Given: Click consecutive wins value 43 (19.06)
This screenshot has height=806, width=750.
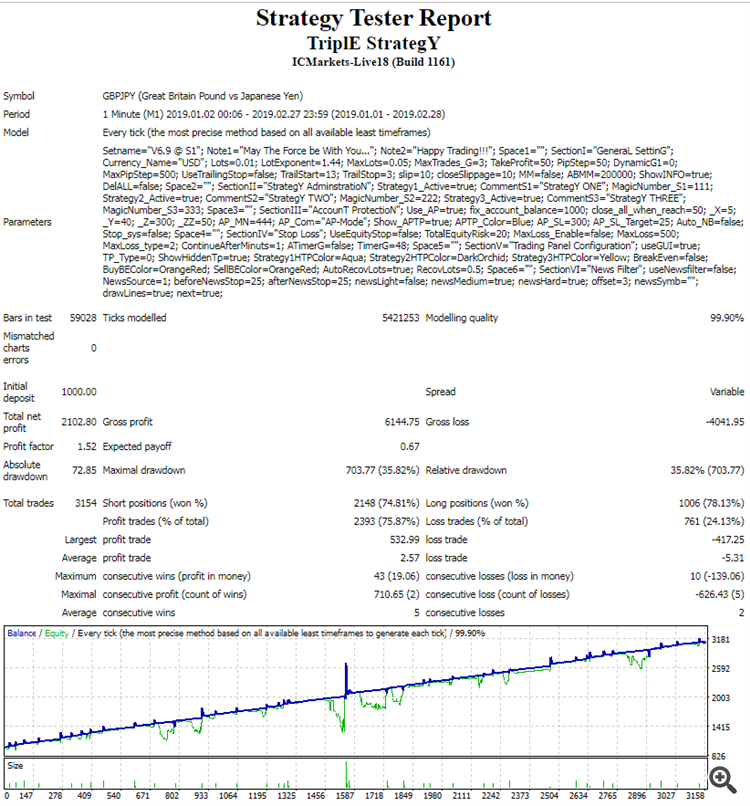Looking at the screenshot, I should 396,576.
